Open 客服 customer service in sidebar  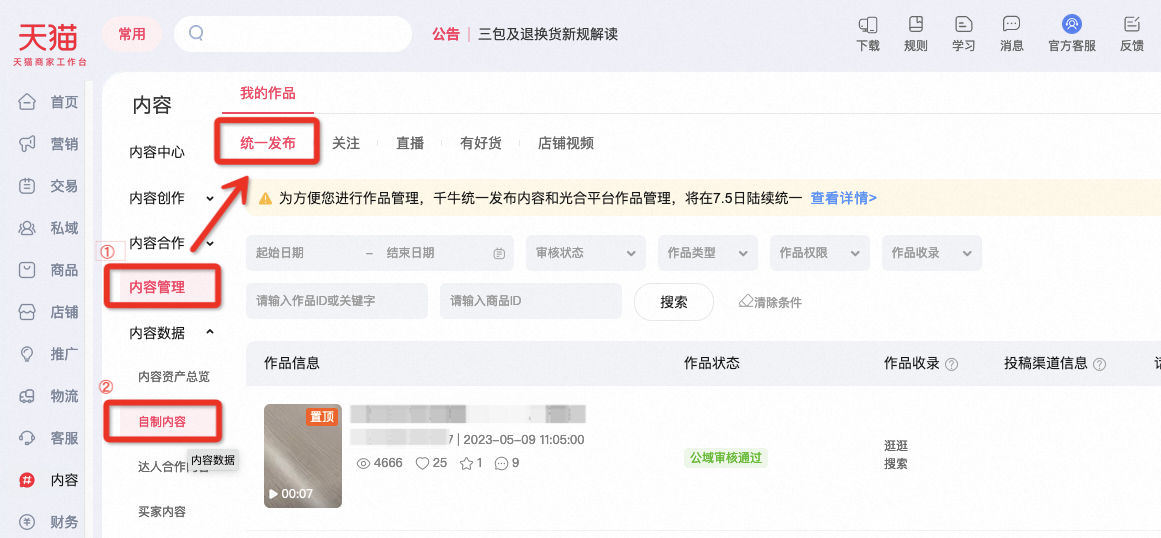[50, 438]
